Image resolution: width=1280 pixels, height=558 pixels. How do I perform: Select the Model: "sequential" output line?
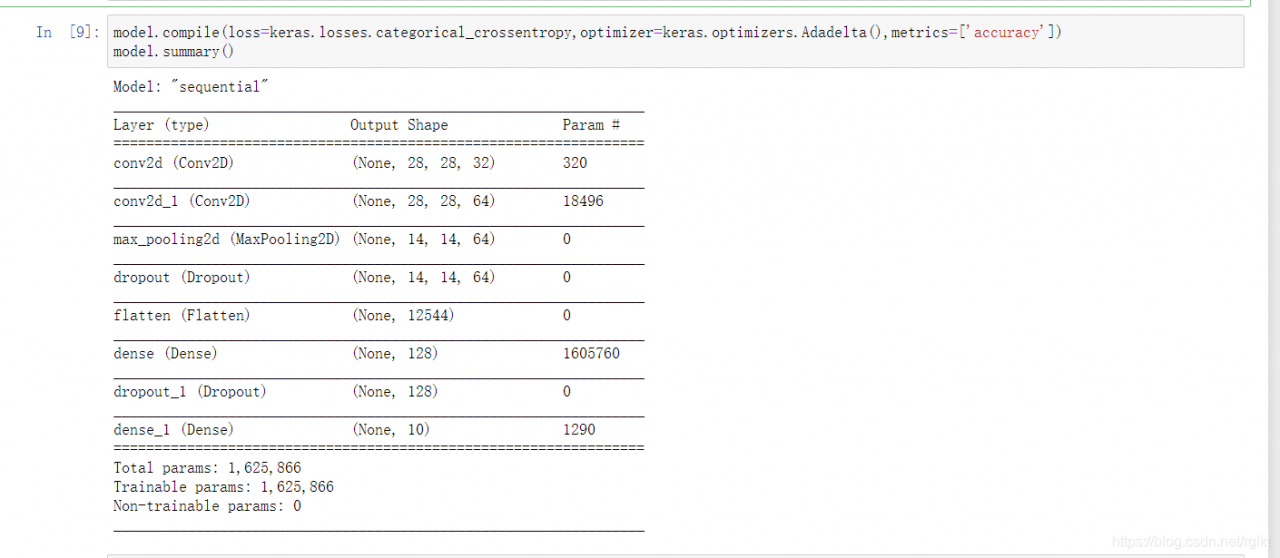click(x=192, y=87)
